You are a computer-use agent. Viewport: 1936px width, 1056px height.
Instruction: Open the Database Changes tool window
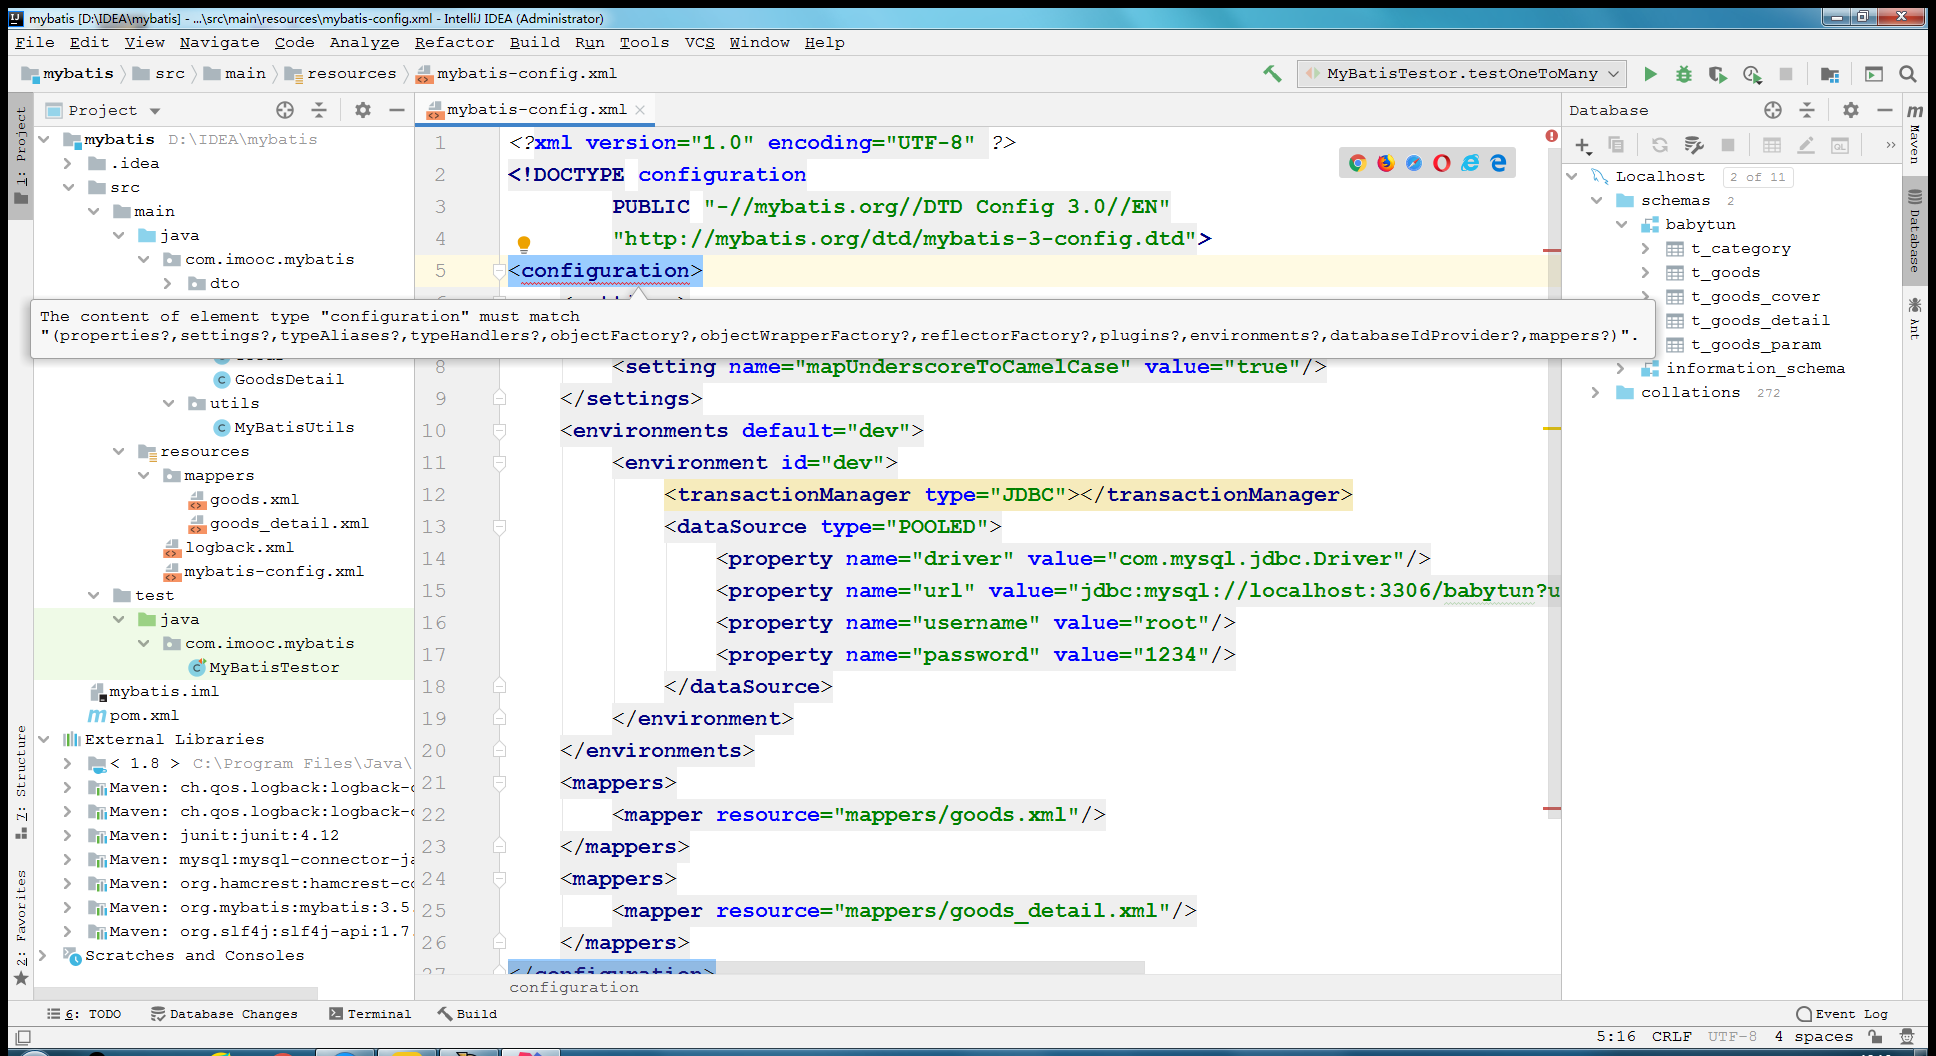224,1014
